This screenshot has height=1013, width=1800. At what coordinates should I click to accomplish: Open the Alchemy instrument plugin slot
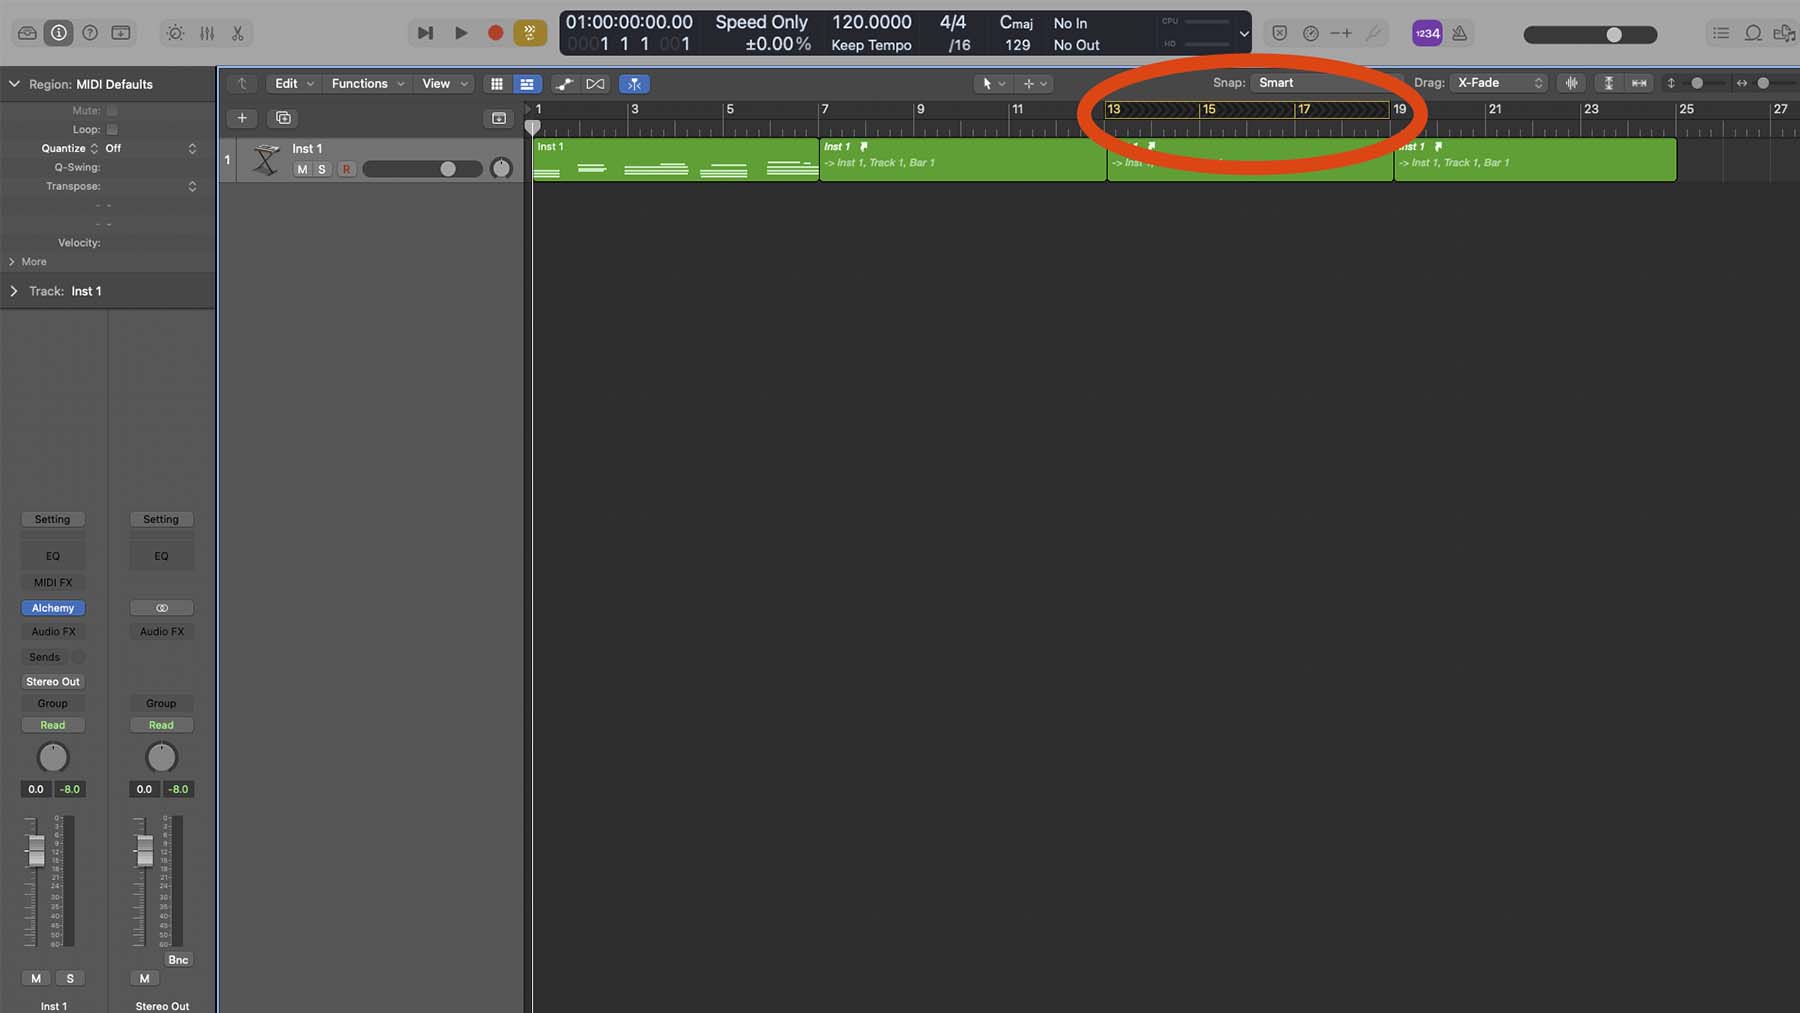click(x=53, y=608)
